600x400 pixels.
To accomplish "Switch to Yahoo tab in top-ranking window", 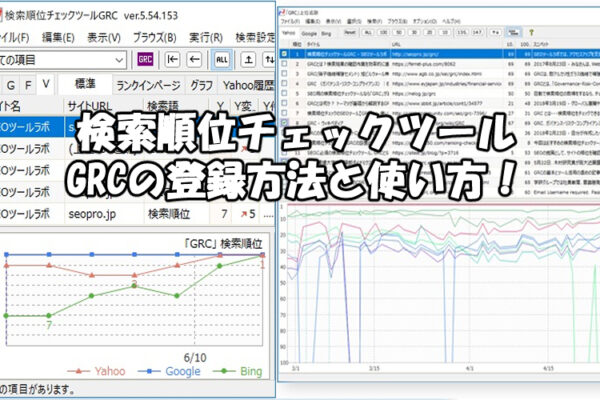I will [x=289, y=33].
